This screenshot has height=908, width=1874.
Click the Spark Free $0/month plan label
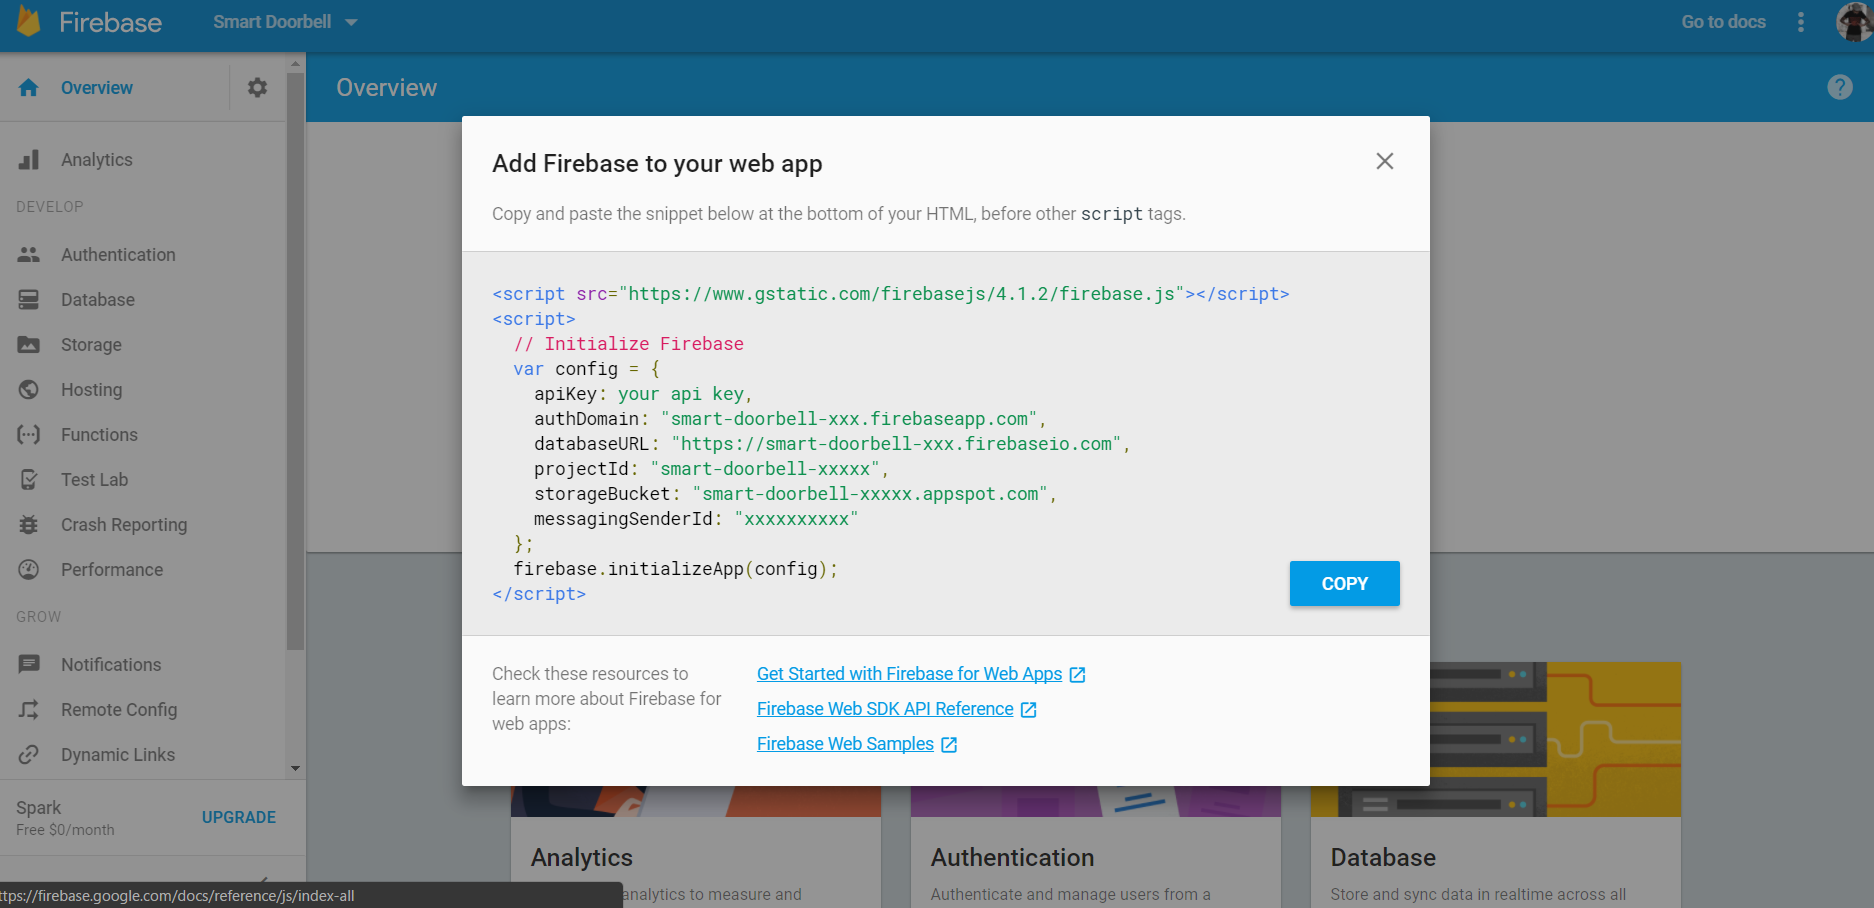point(65,818)
